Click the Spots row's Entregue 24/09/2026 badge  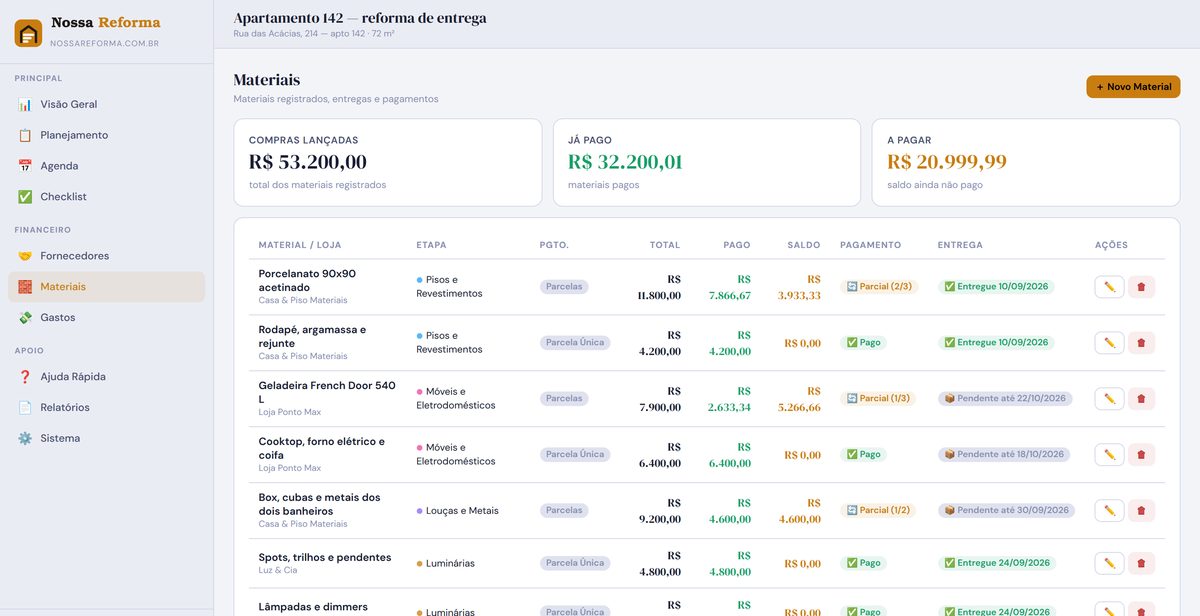tap(996, 563)
